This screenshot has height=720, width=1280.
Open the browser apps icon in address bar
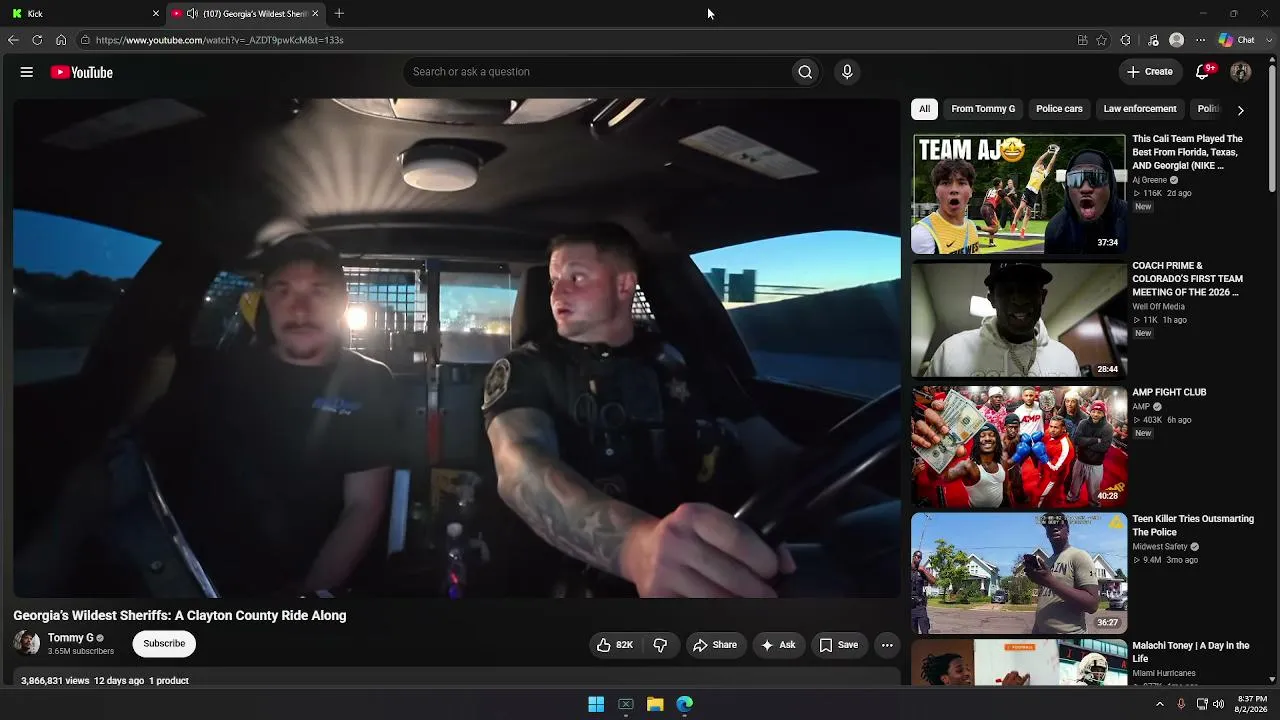(x=1082, y=40)
